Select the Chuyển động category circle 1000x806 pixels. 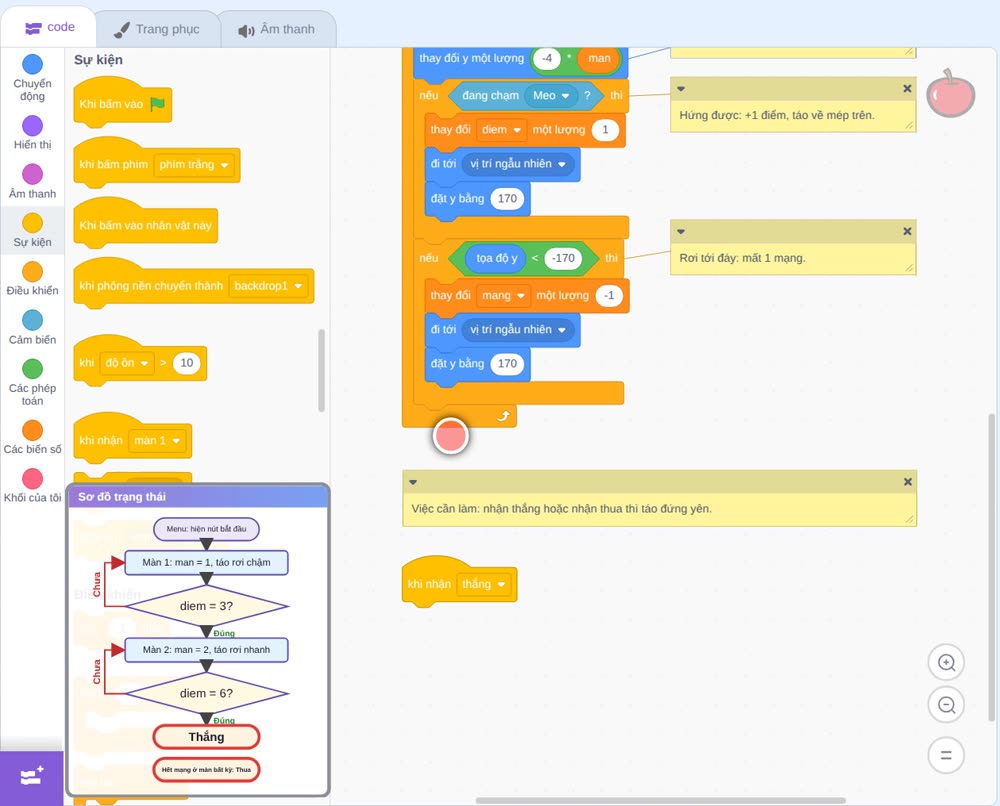tap(32, 64)
